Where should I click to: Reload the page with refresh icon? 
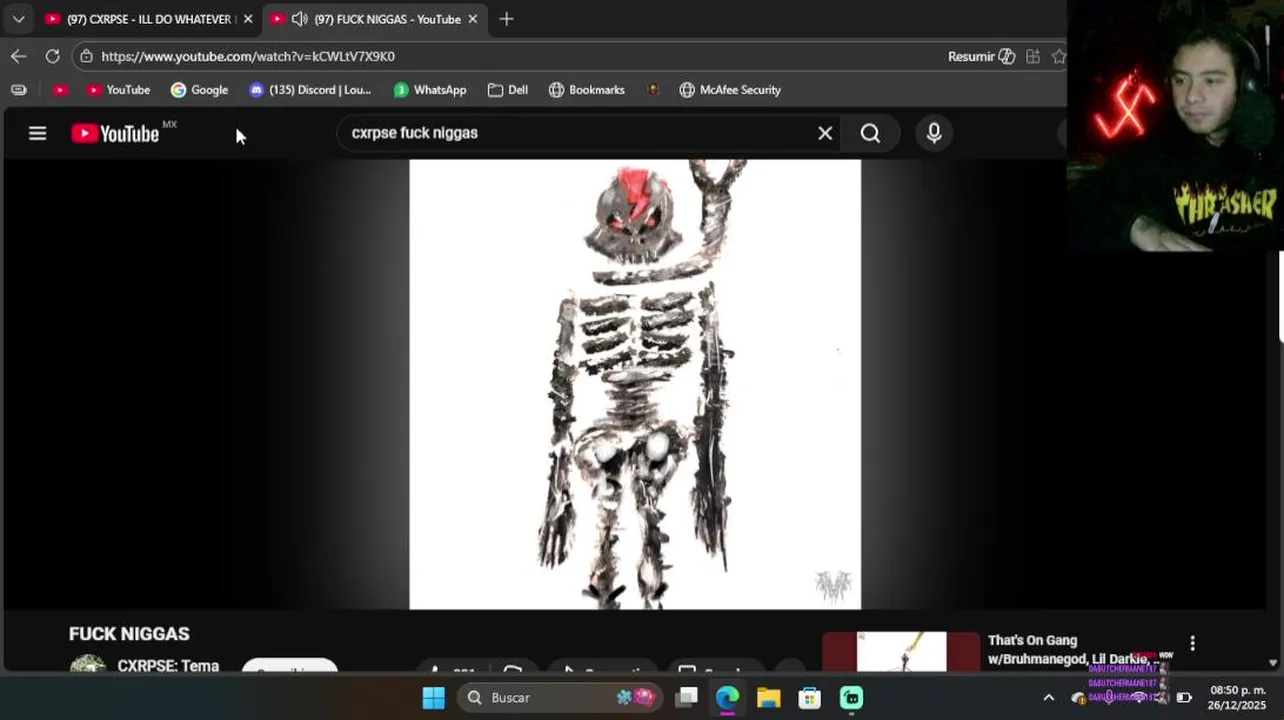pos(52,56)
